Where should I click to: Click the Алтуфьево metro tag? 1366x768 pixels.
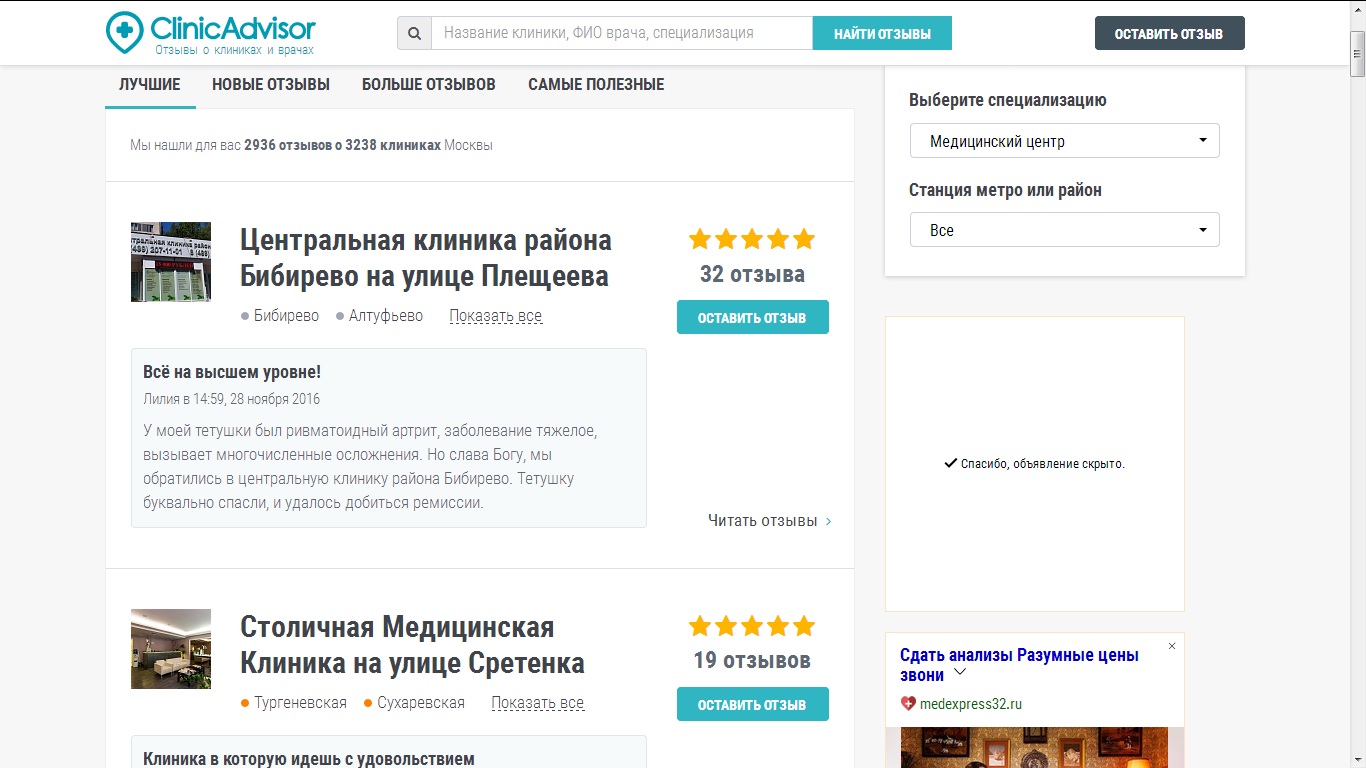tap(380, 316)
